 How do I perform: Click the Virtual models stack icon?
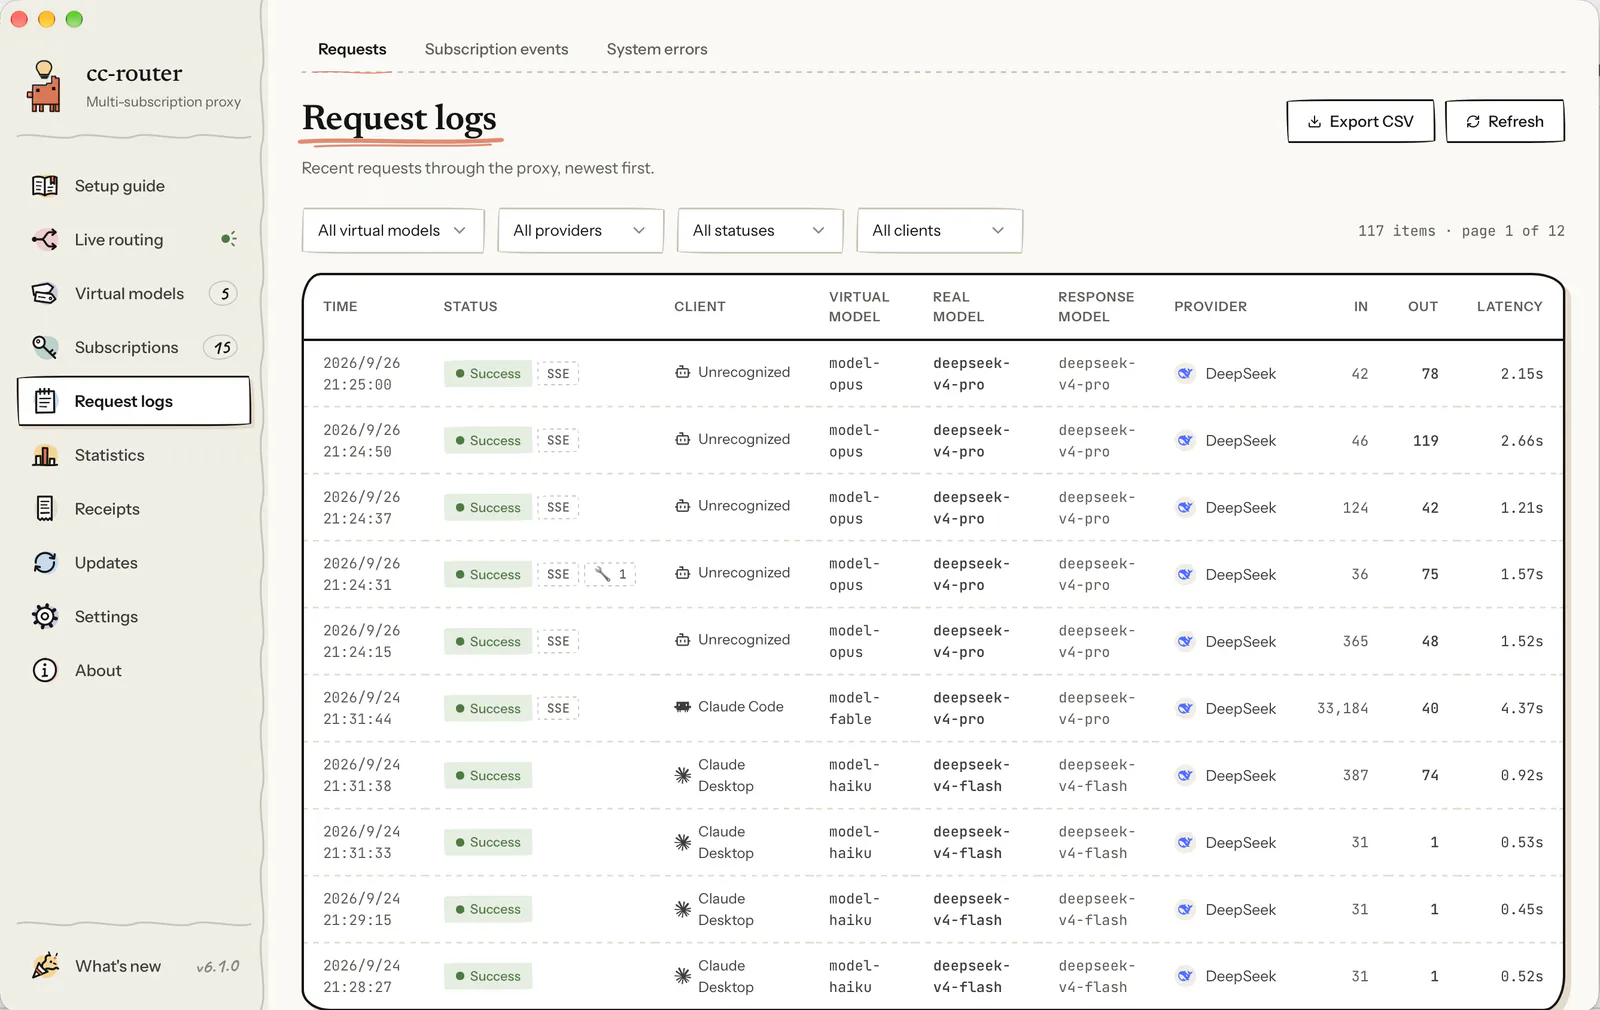pyautogui.click(x=45, y=293)
